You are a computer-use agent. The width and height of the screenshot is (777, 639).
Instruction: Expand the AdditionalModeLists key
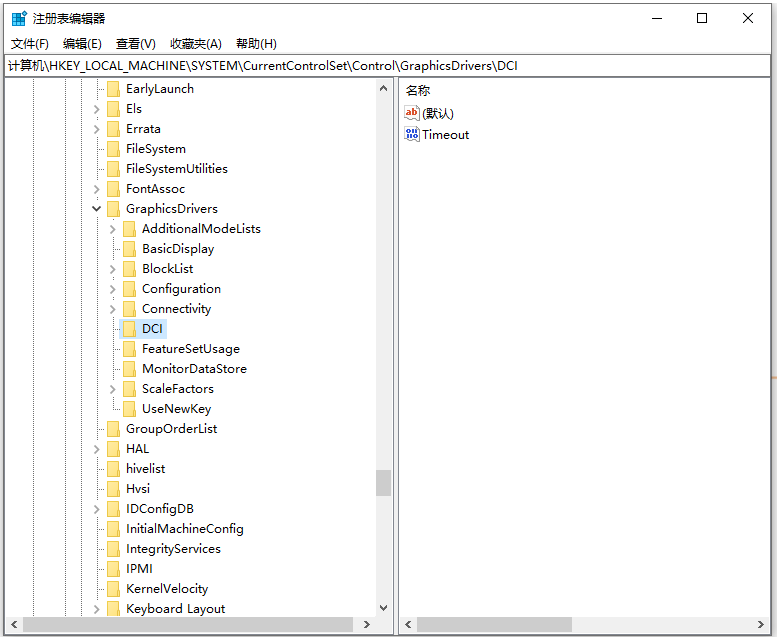[113, 229]
